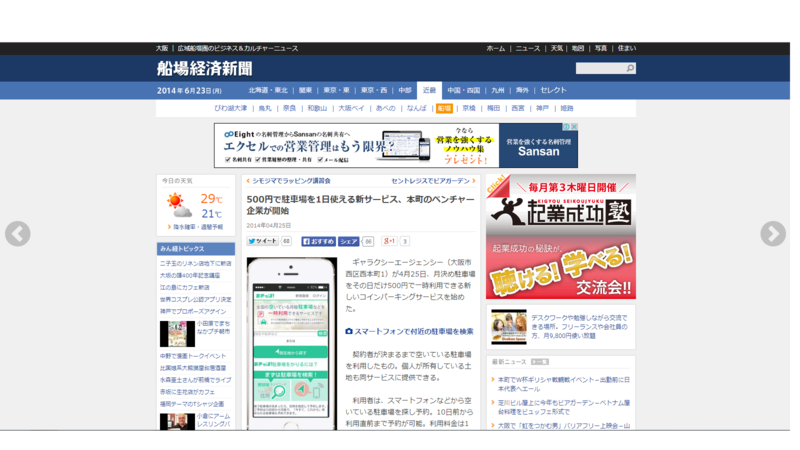The width and height of the screenshot is (800, 450).
Task: Open topic 中野で漫画トークイベント
Action: (193, 356)
